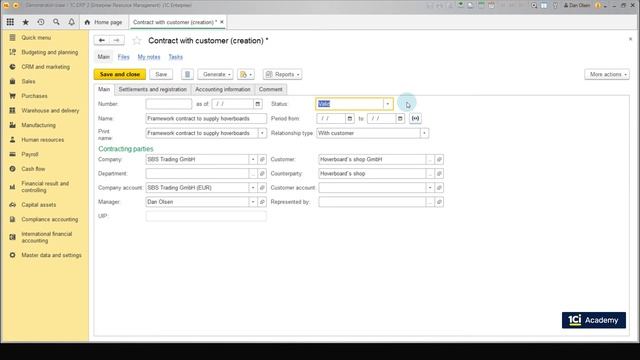Close the Contract with customer tab
Image resolution: width=640 pixels, height=360 pixels.
point(222,22)
